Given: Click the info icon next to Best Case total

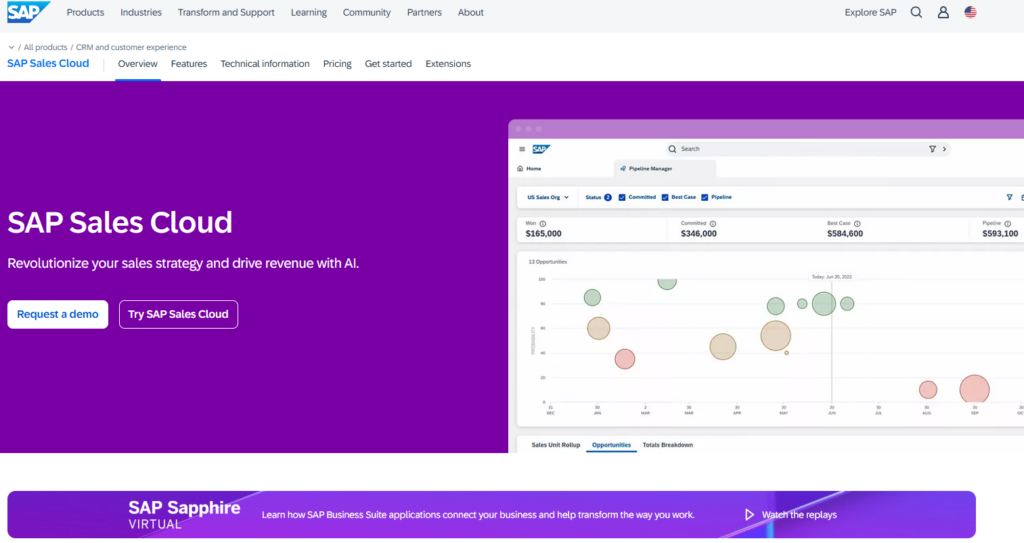Looking at the screenshot, I should coord(857,223).
